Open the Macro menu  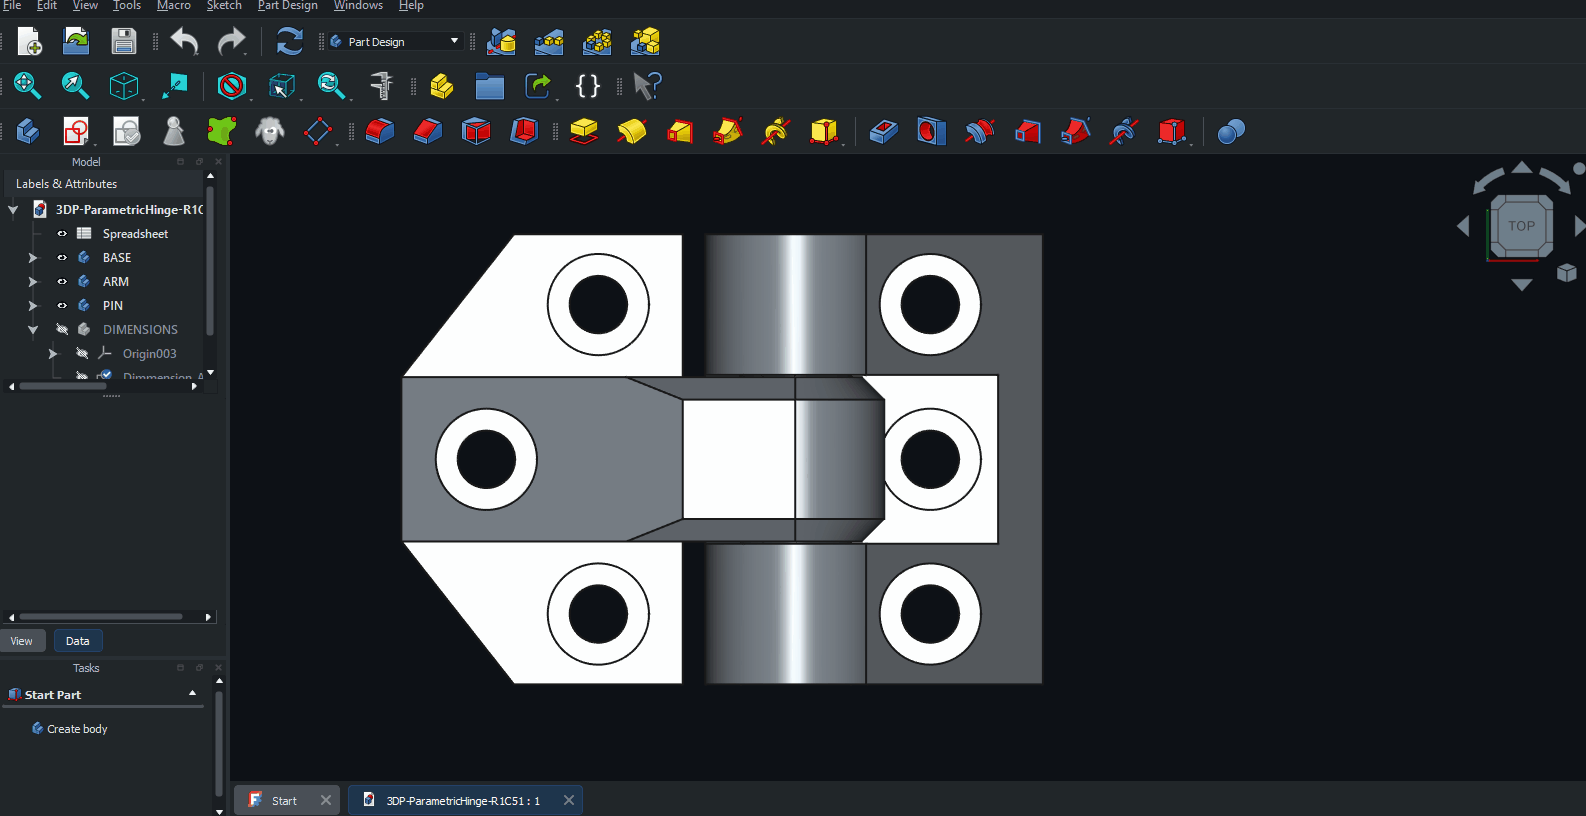[x=173, y=6]
